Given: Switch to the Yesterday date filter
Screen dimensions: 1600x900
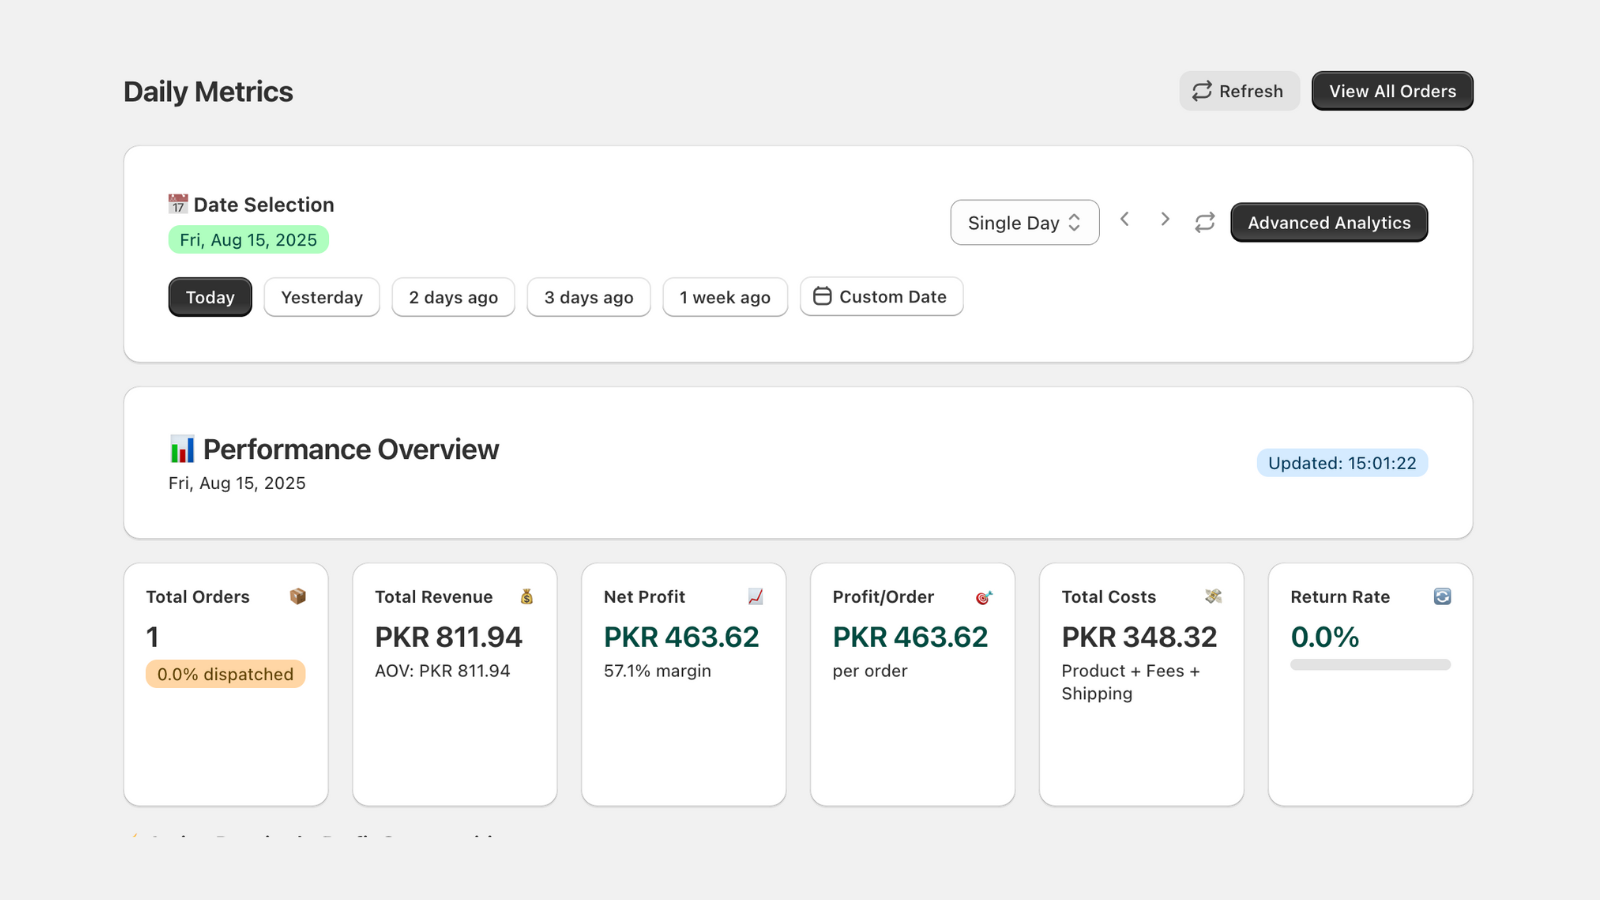Looking at the screenshot, I should click(x=321, y=297).
